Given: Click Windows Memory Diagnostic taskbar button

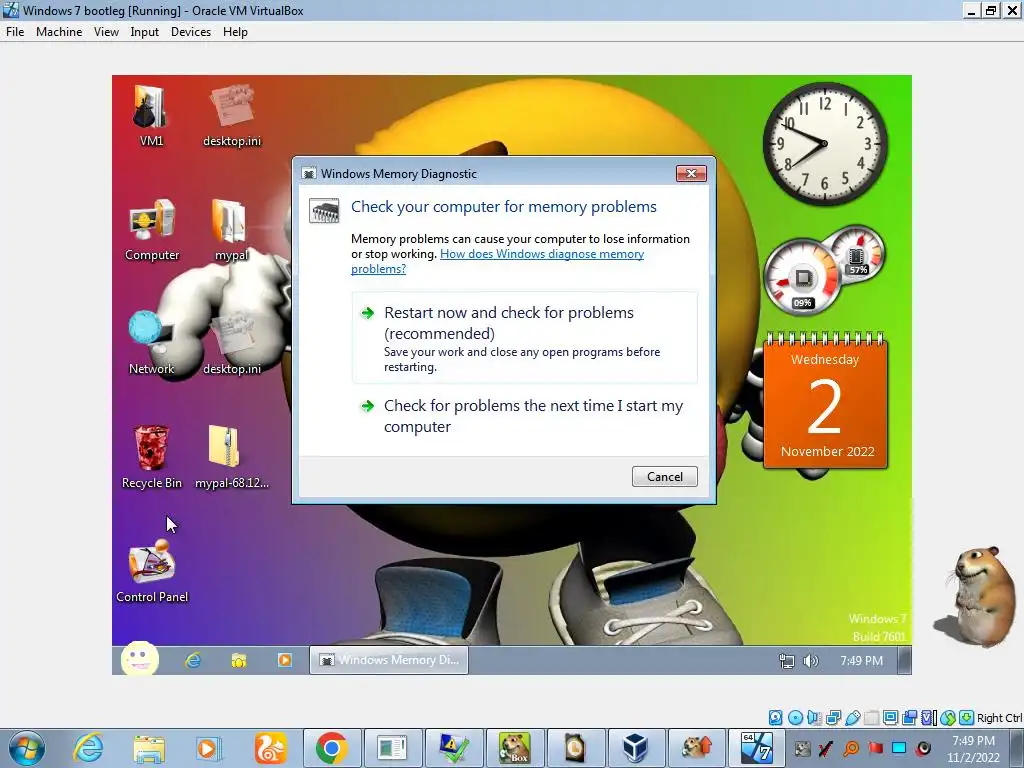Looking at the screenshot, I should point(389,660).
